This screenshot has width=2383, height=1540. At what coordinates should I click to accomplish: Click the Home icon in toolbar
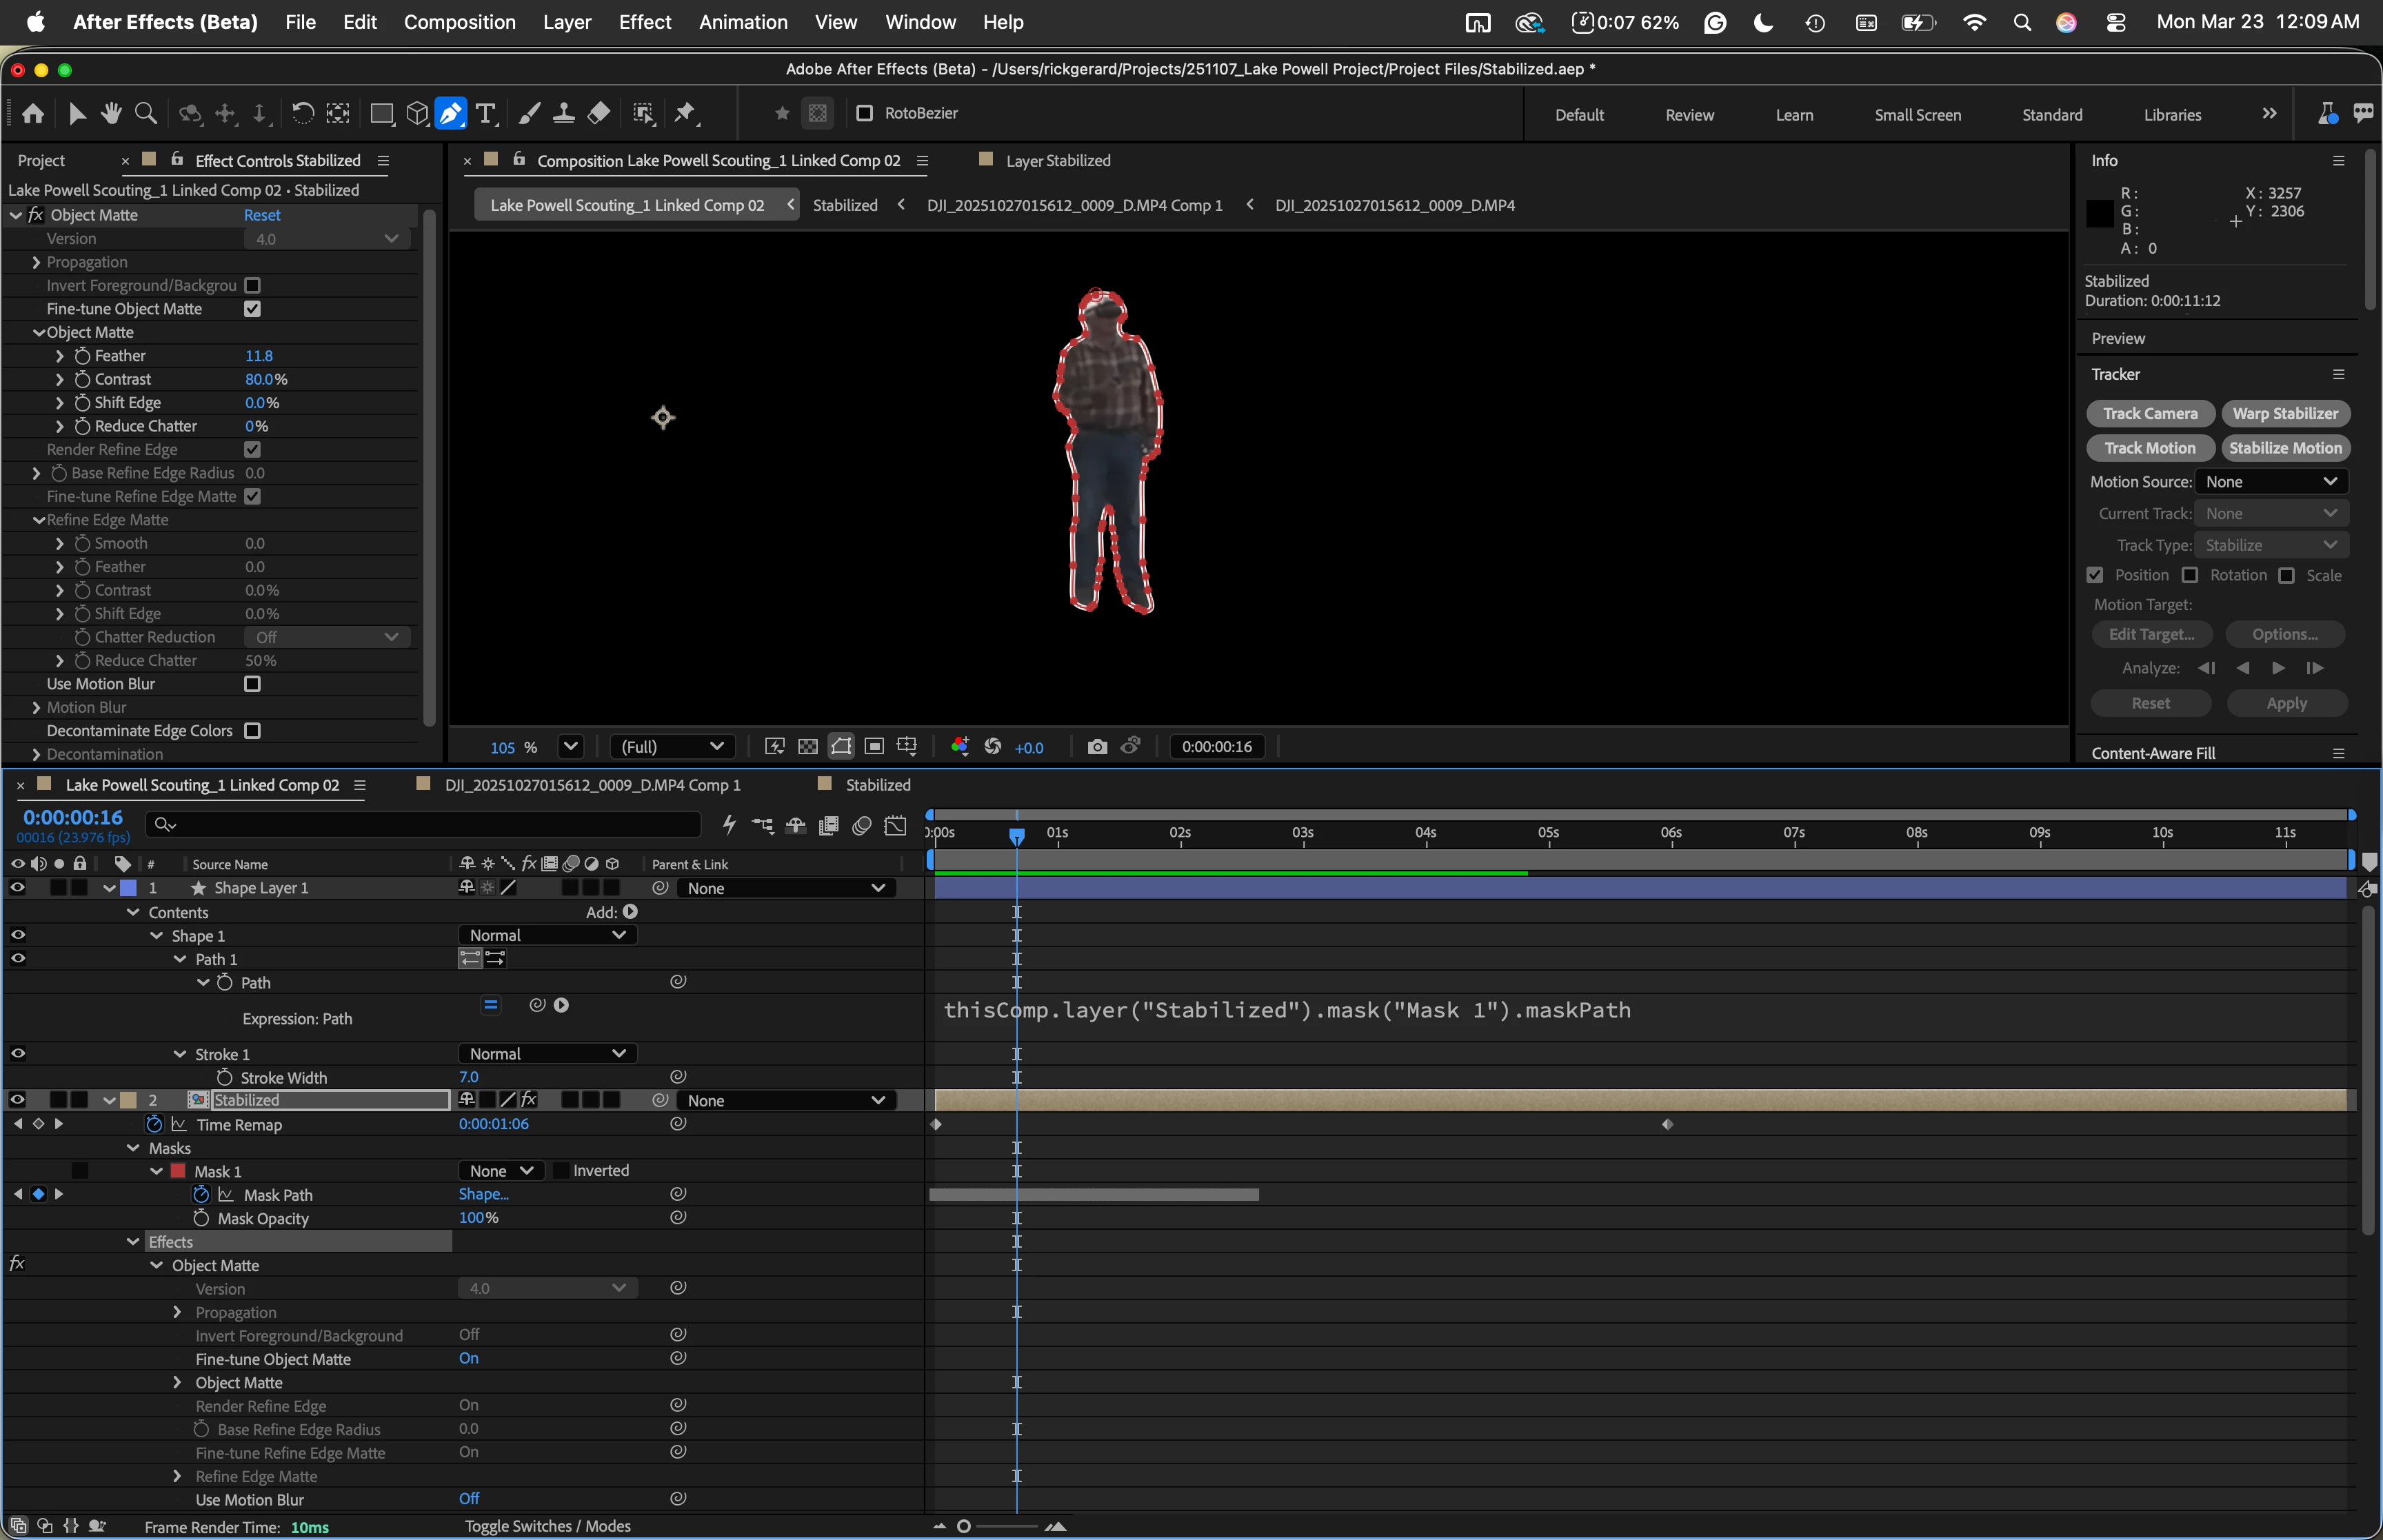pyautogui.click(x=33, y=113)
